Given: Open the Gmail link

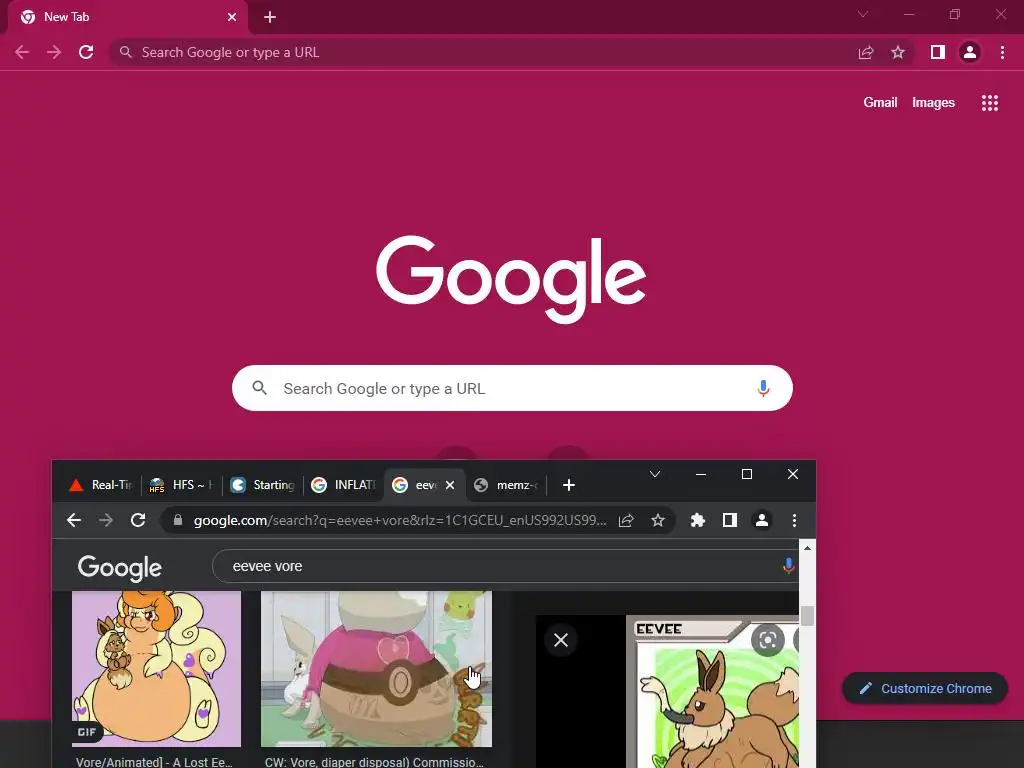Looking at the screenshot, I should coord(880,103).
